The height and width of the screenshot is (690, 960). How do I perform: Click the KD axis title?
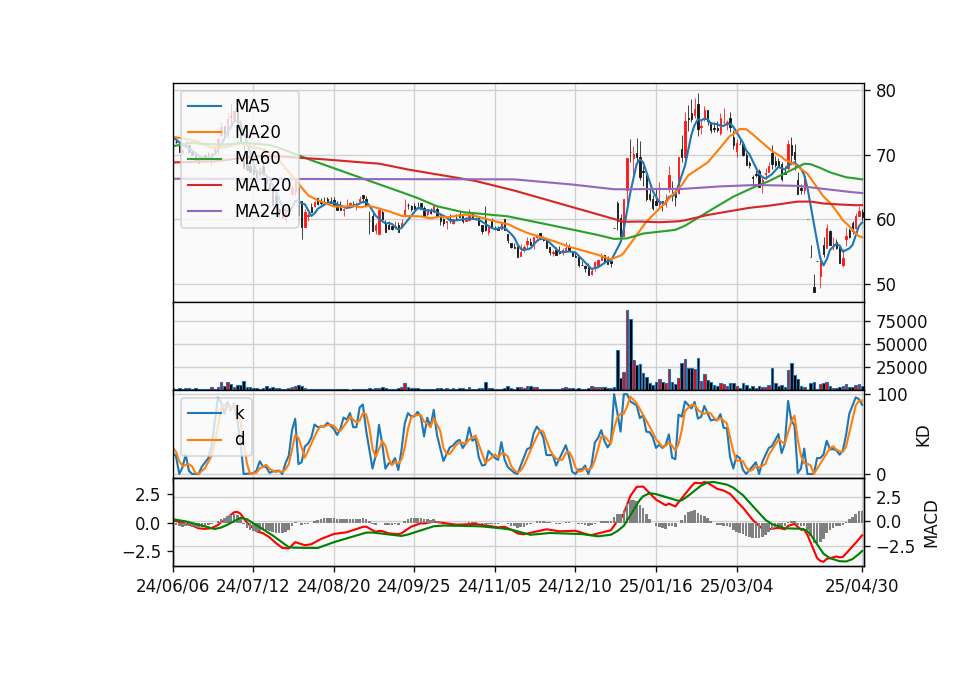pos(923,437)
